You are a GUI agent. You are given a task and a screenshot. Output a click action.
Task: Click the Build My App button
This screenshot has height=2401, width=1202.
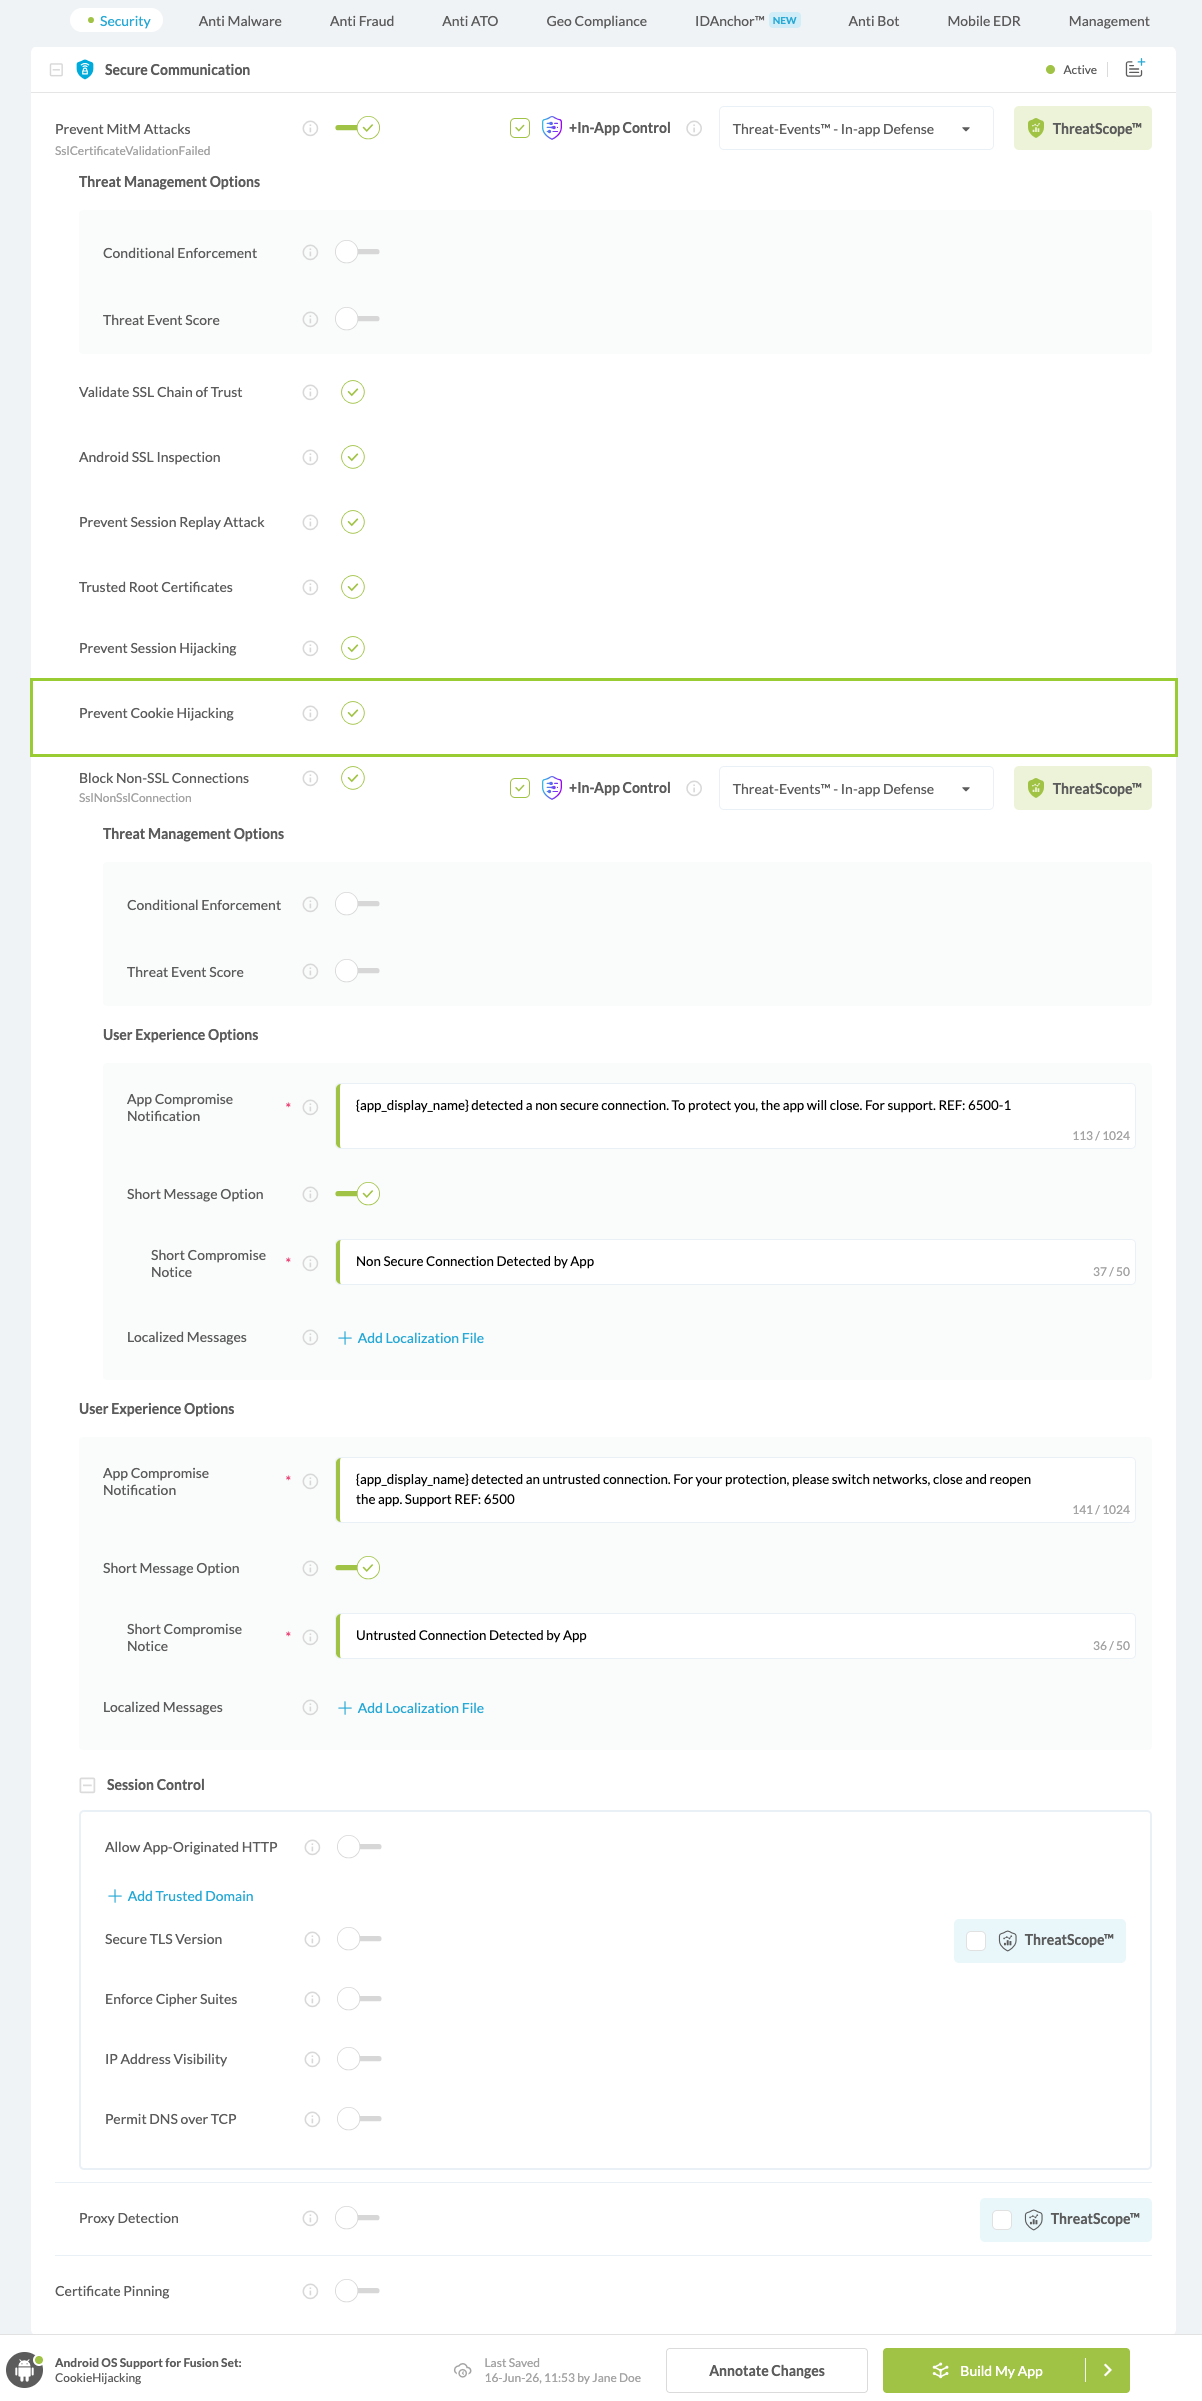pos(985,2370)
